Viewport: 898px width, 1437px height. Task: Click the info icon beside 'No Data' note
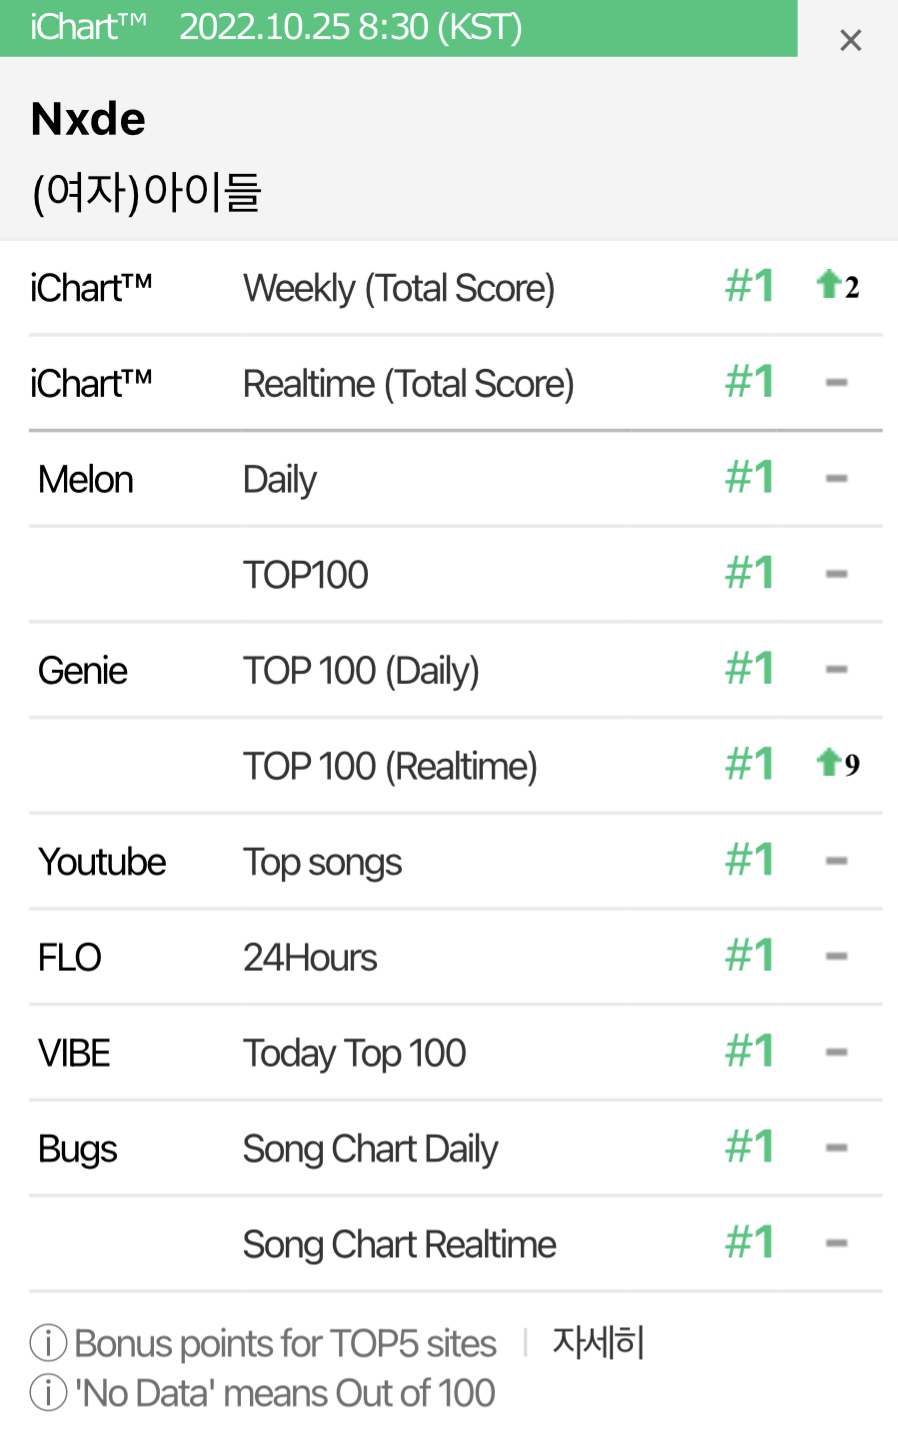click(x=48, y=1392)
